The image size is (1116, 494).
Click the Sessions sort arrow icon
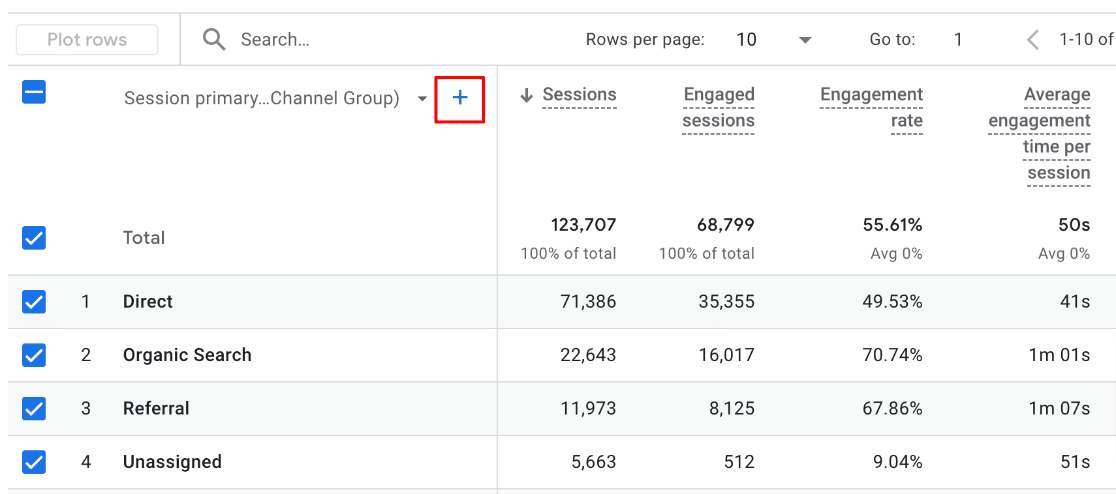pos(526,96)
